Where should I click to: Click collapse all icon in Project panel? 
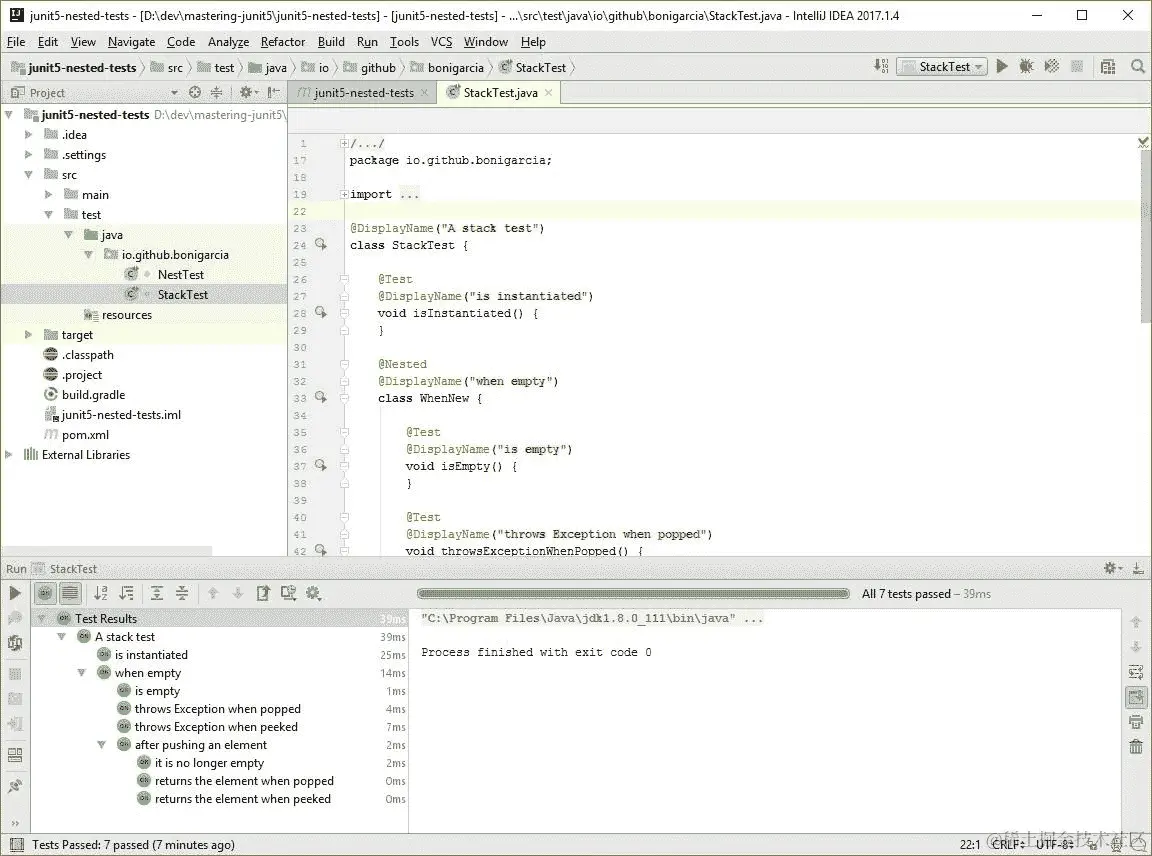216,92
